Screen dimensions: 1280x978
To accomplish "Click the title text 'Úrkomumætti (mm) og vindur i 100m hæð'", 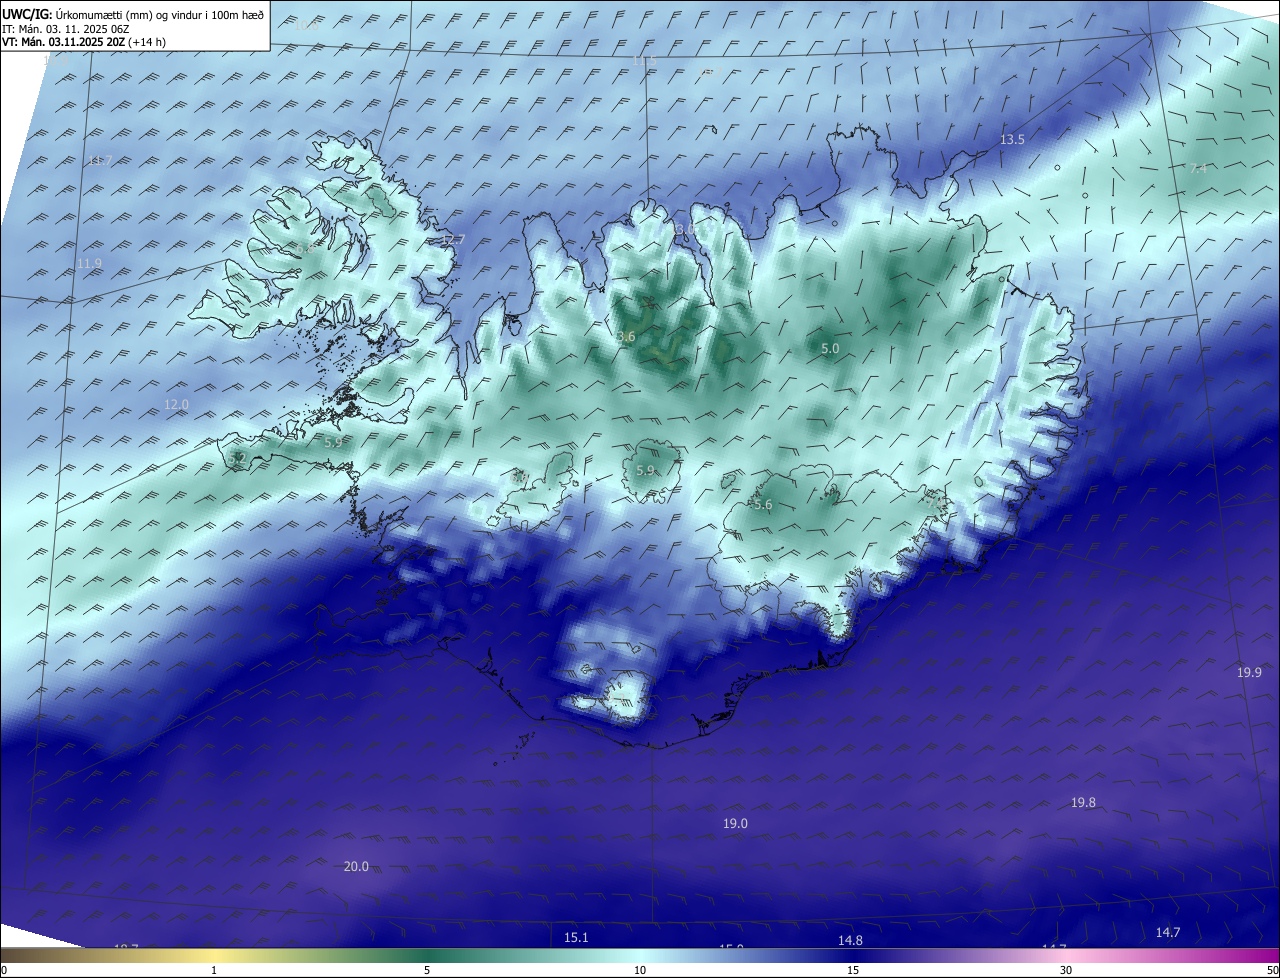I will (160, 15).
